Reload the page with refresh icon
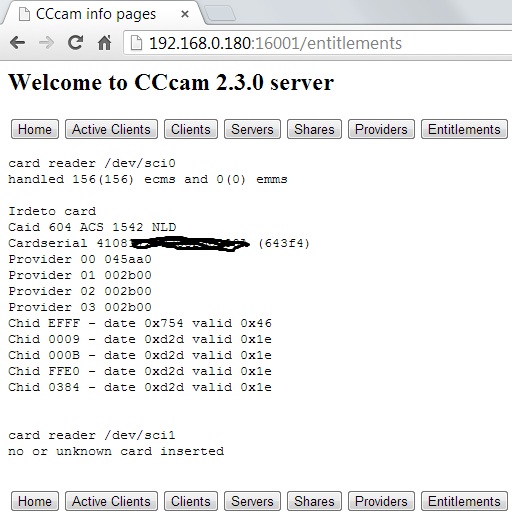The width and height of the screenshot is (512, 515). [75, 43]
